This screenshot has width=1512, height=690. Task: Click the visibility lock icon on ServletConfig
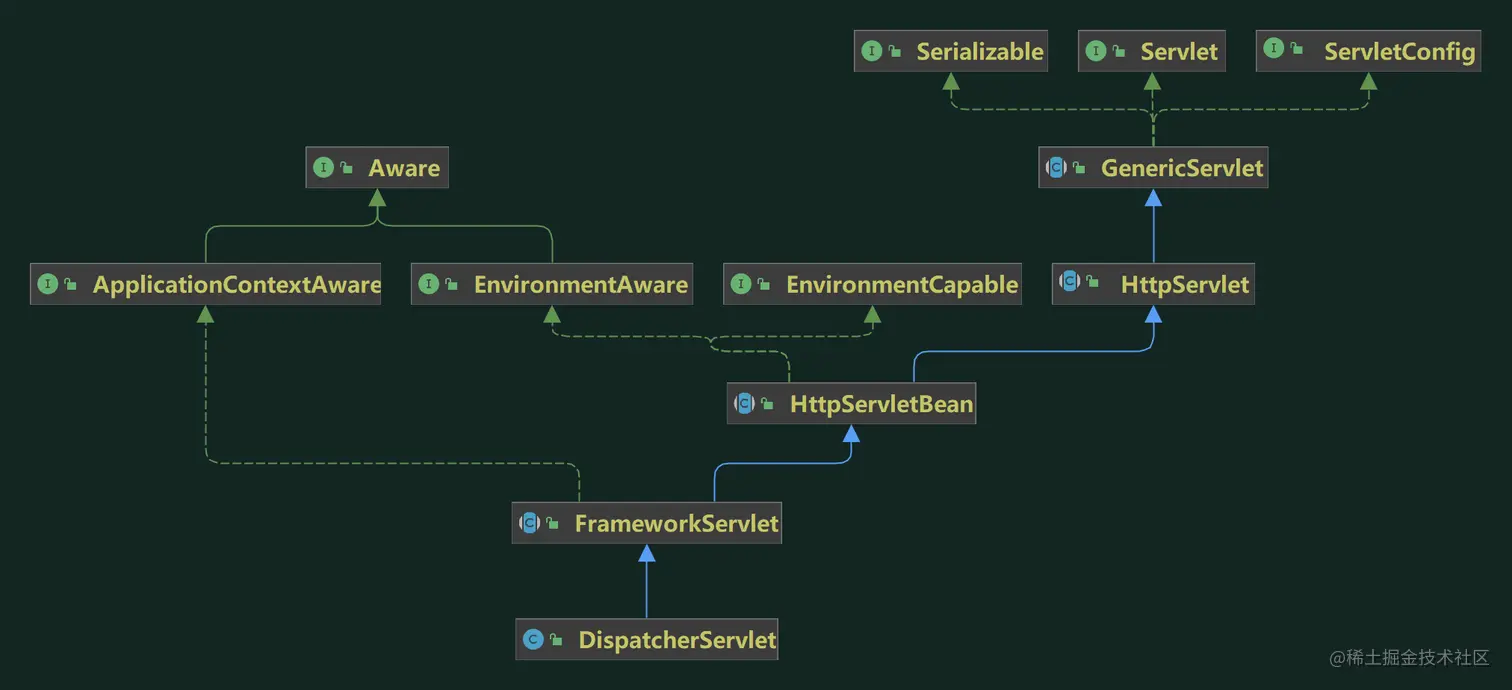pos(1296,48)
